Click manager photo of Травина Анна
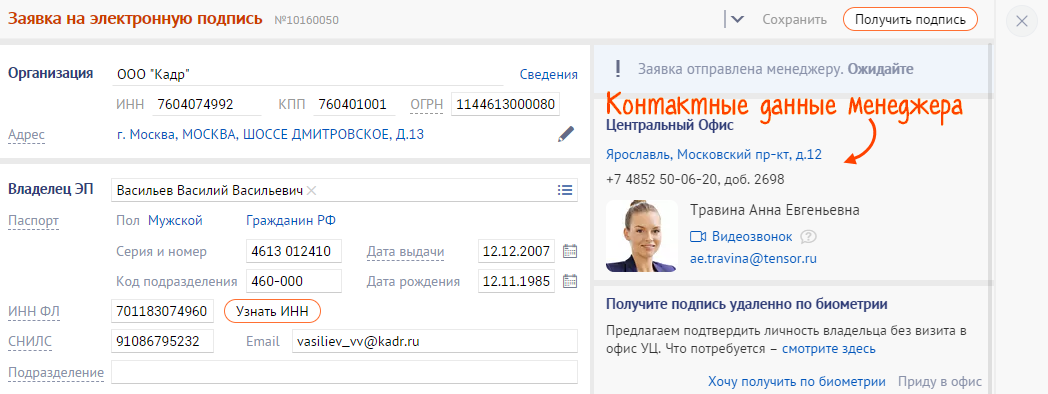1048x394 pixels. [x=642, y=236]
